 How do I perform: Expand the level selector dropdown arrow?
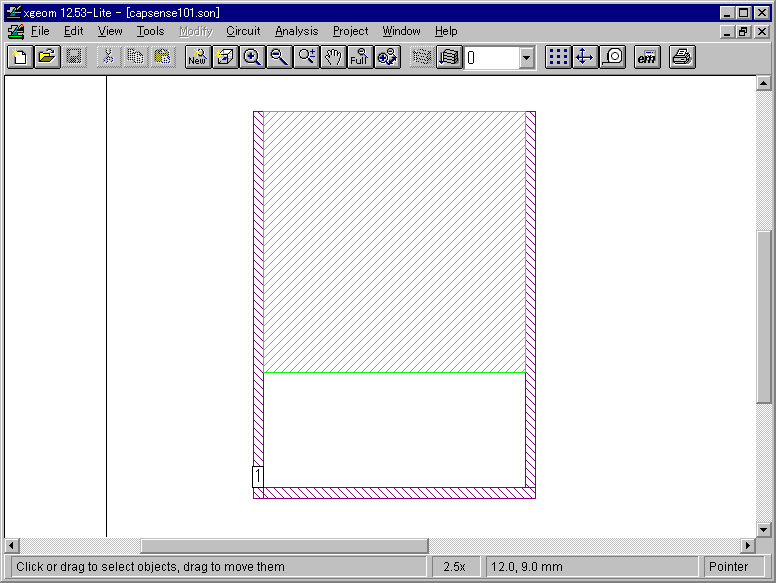coord(526,58)
